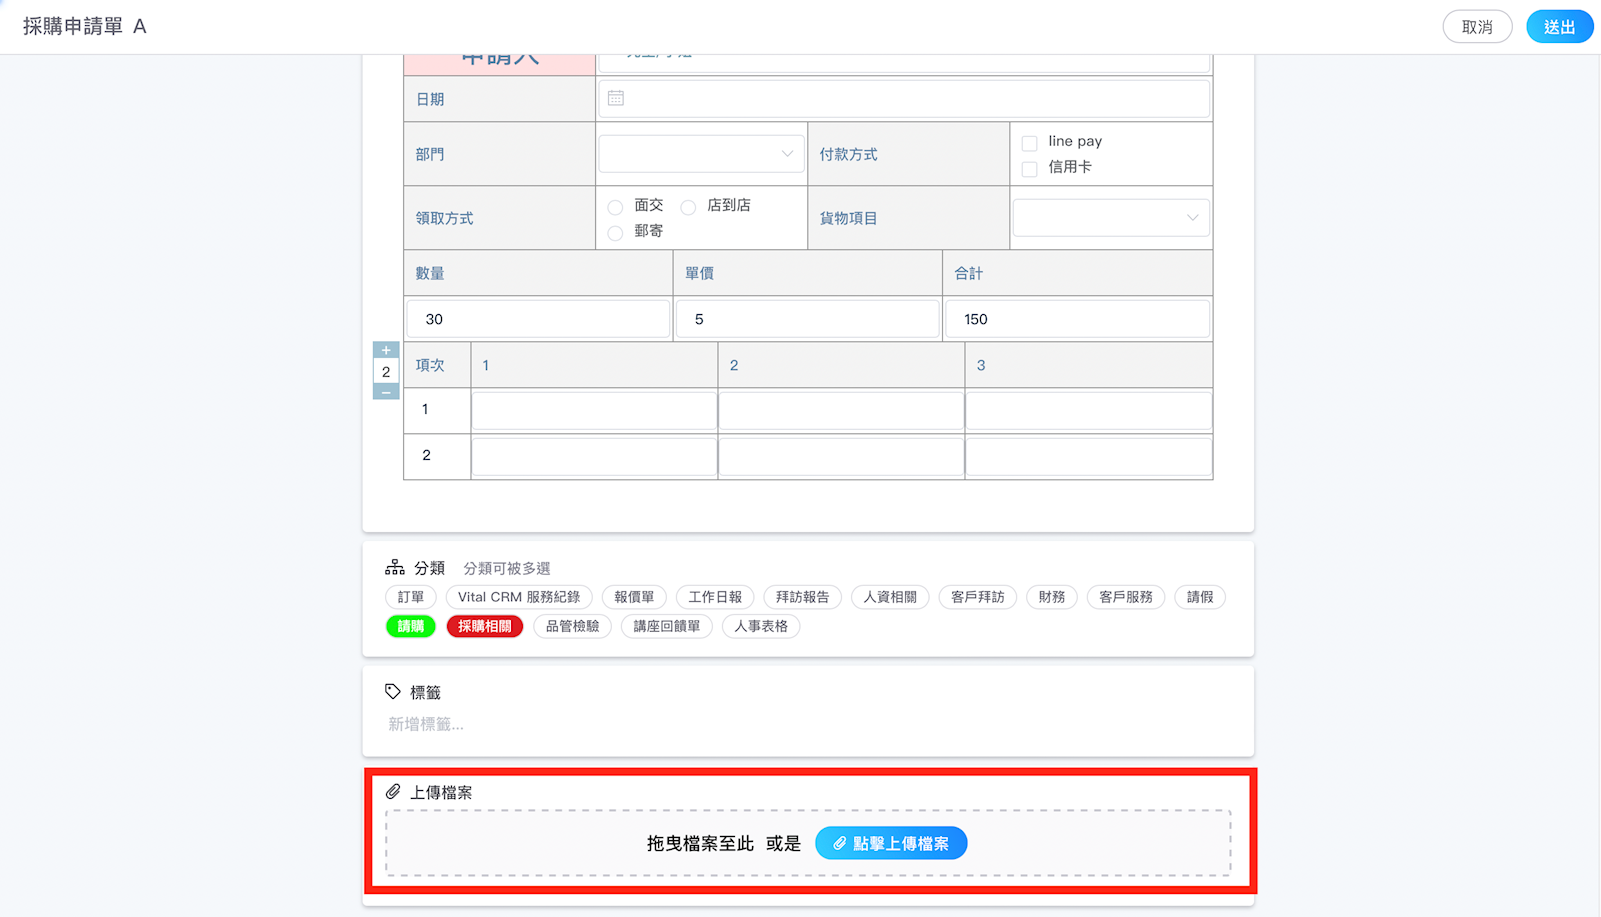
Task: Expand the 貨物項目 dropdown
Action: pyautogui.click(x=1111, y=218)
